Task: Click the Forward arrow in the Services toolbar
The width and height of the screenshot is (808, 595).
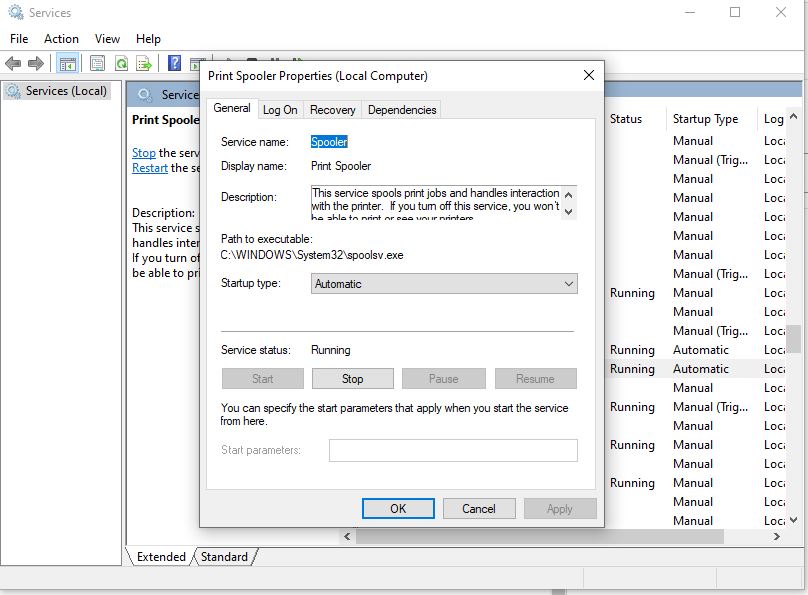Action: point(36,64)
